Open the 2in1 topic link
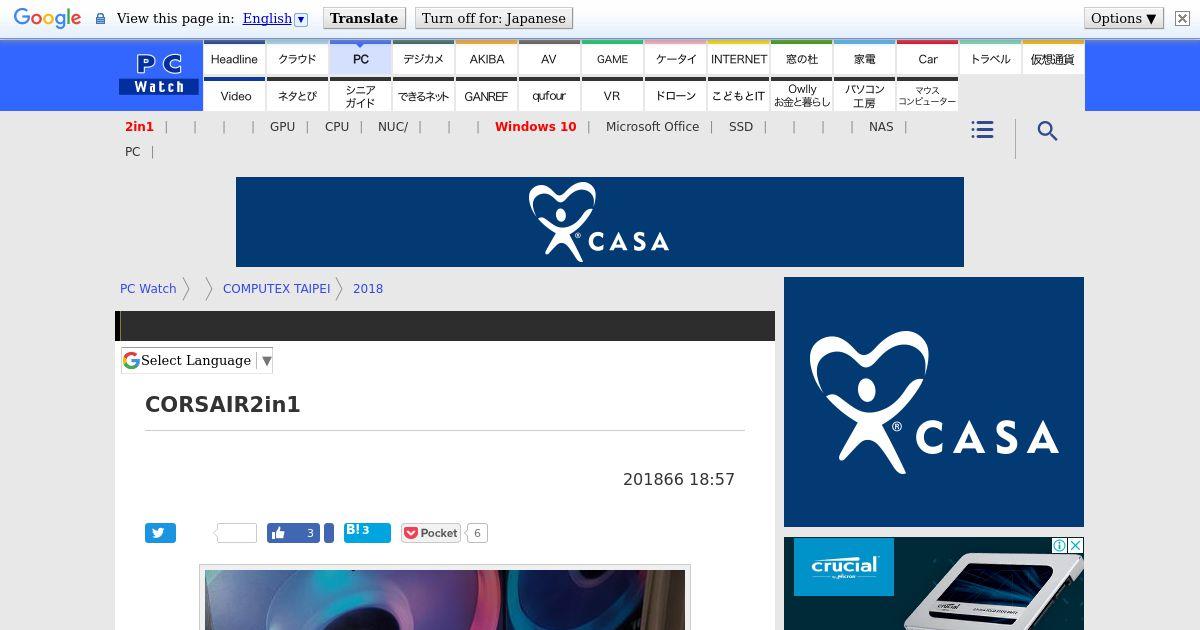 139,127
